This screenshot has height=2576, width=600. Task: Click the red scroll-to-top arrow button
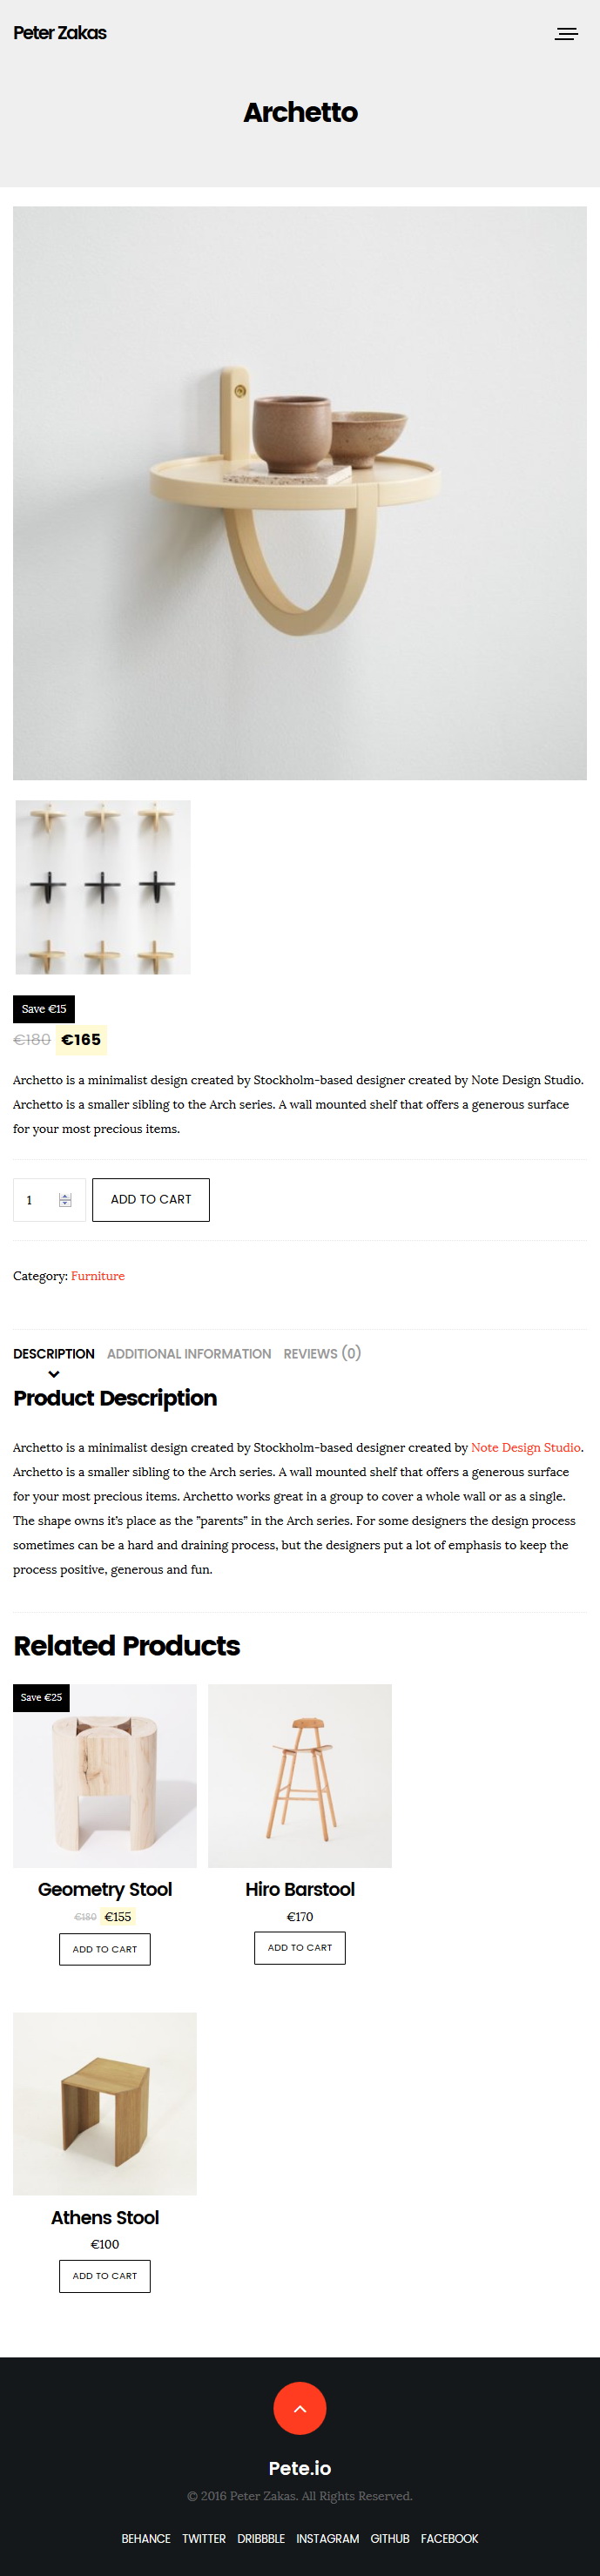[x=300, y=2408]
